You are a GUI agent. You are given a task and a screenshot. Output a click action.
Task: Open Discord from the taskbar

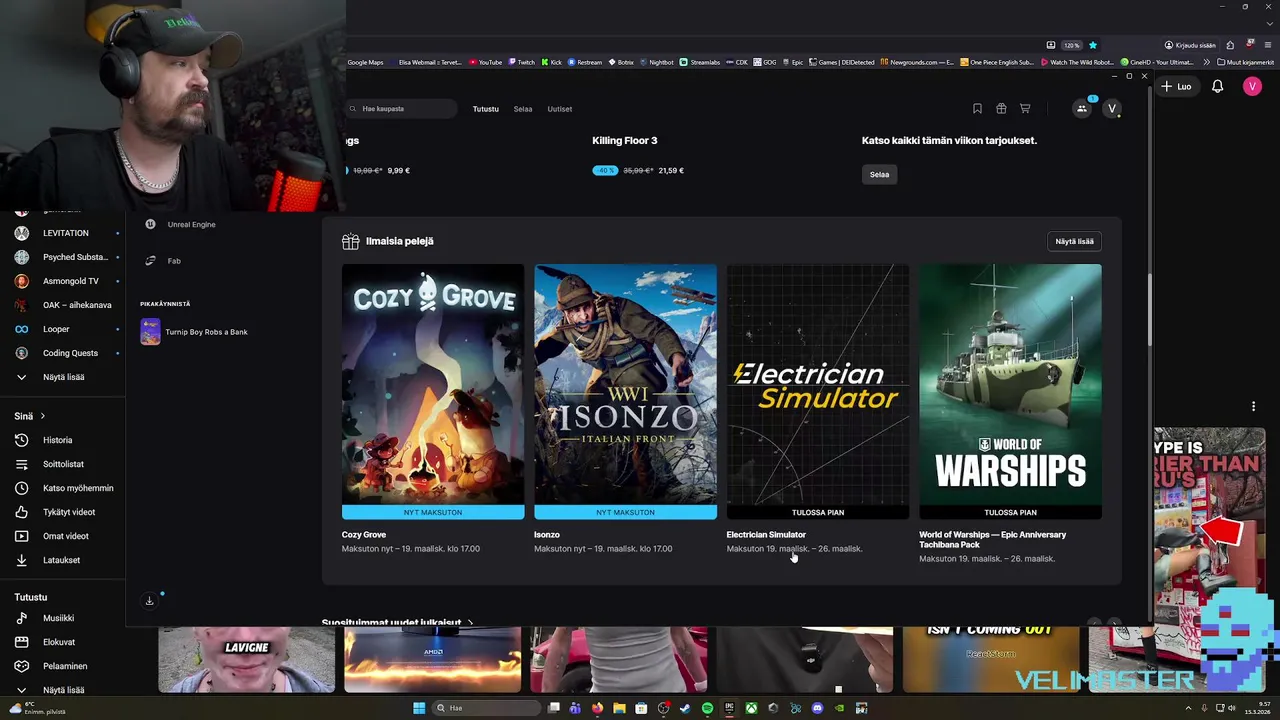[817, 708]
